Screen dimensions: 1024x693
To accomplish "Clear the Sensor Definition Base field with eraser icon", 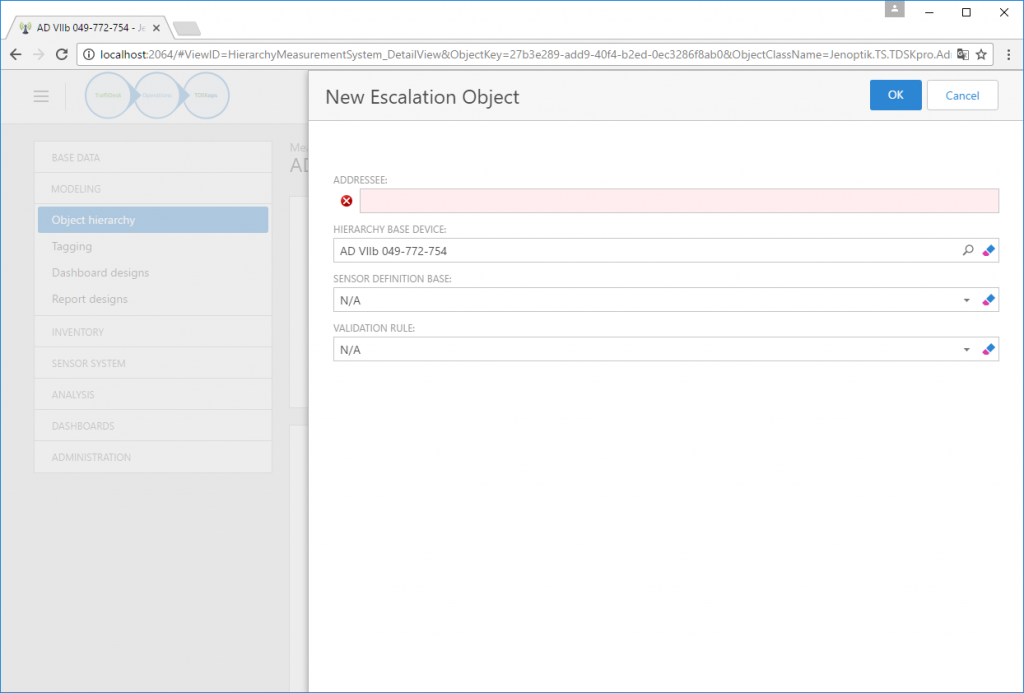I will pos(989,299).
